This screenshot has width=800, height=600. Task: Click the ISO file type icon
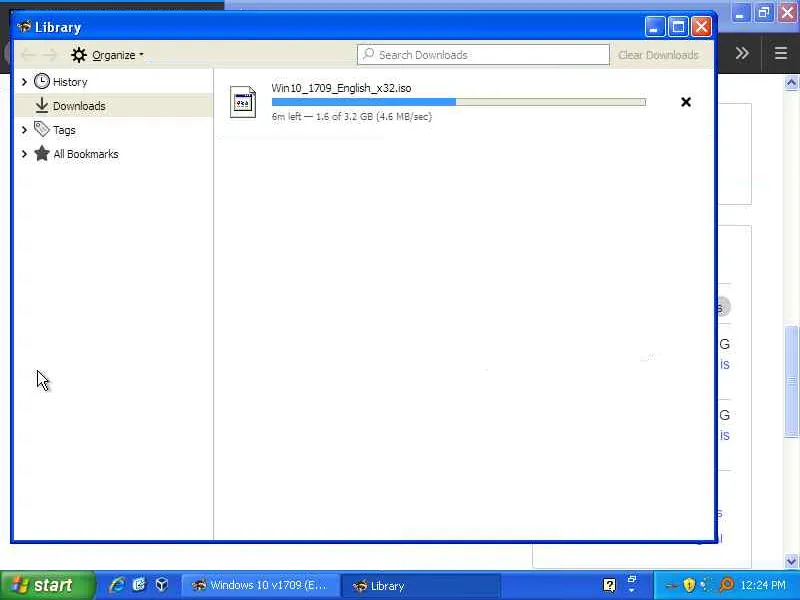[243, 102]
